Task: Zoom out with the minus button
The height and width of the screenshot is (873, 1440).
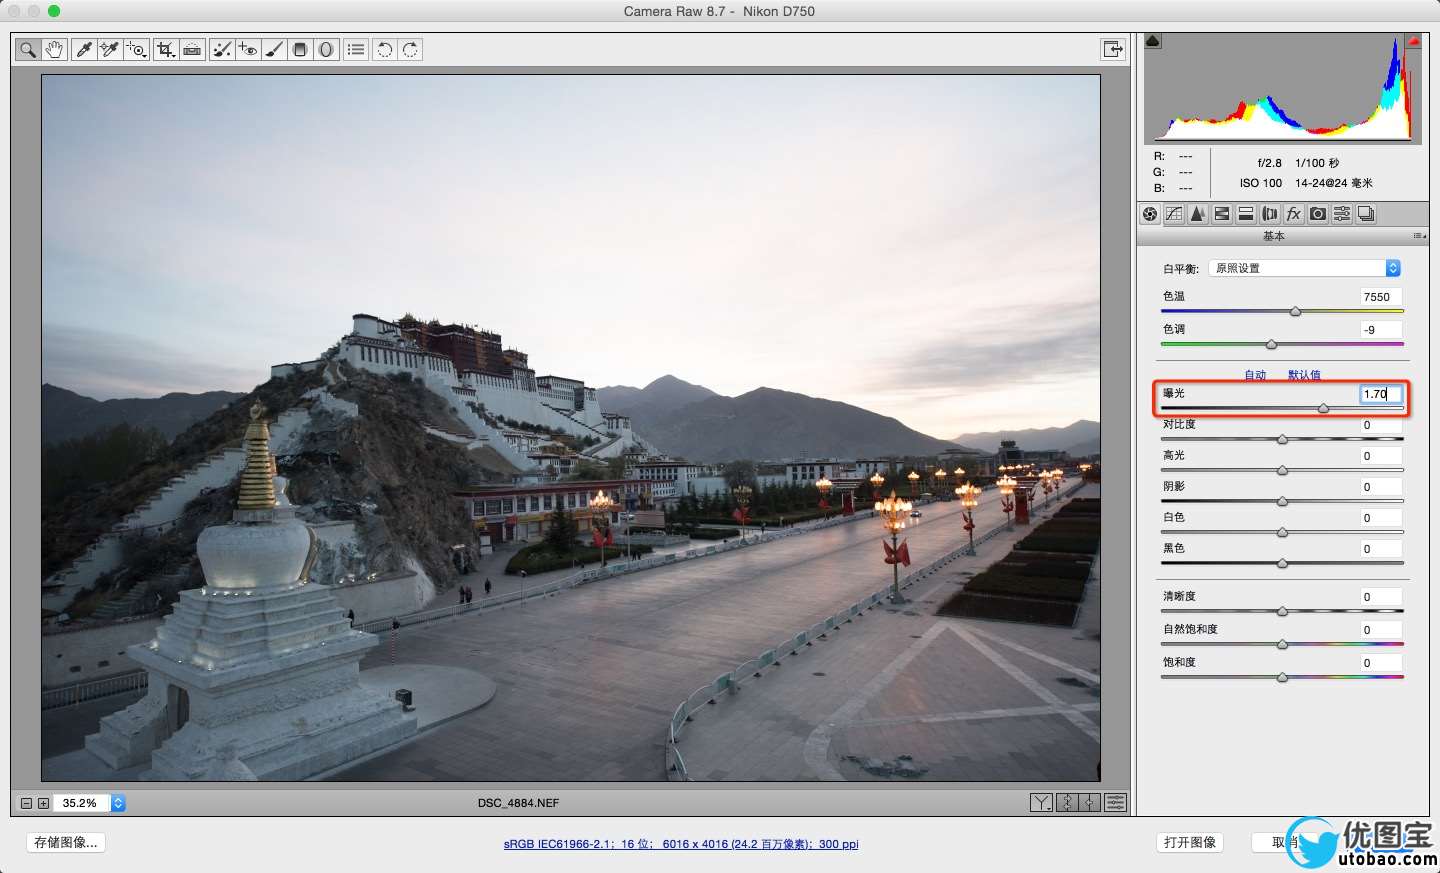Action: tap(27, 803)
